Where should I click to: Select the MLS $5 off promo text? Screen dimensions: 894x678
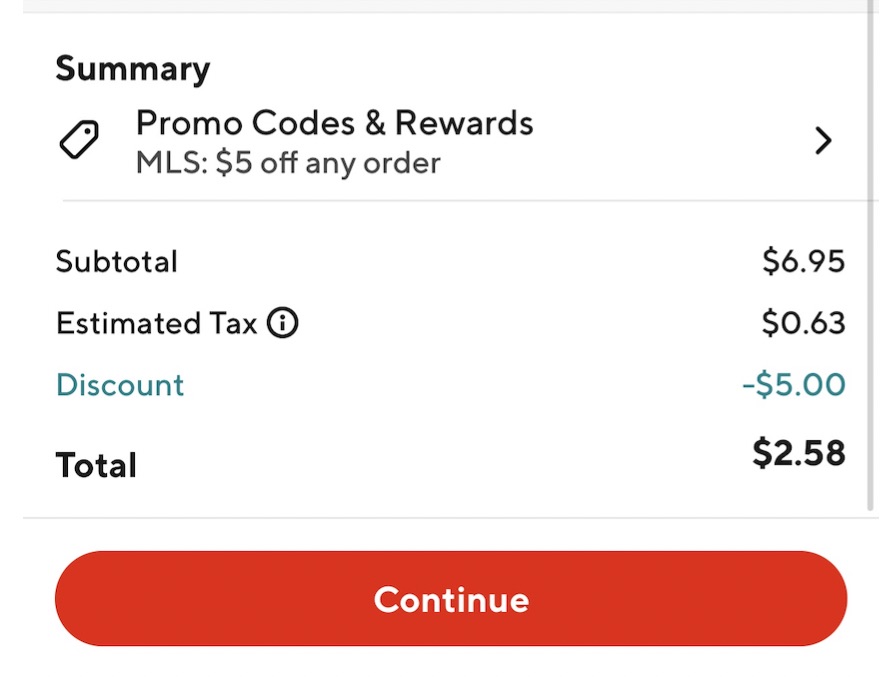[286, 162]
